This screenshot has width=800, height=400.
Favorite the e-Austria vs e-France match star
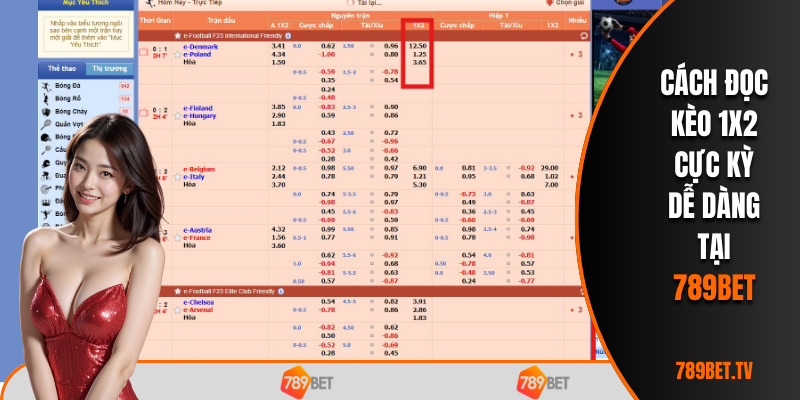pyautogui.click(x=178, y=238)
